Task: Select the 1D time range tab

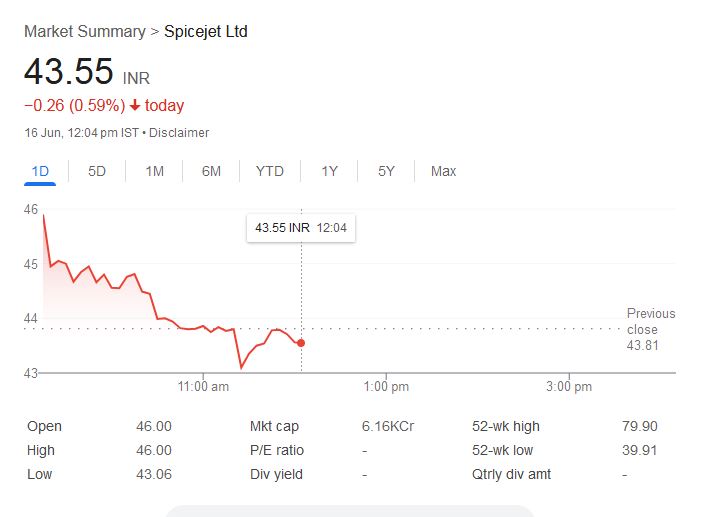Action: tap(40, 171)
